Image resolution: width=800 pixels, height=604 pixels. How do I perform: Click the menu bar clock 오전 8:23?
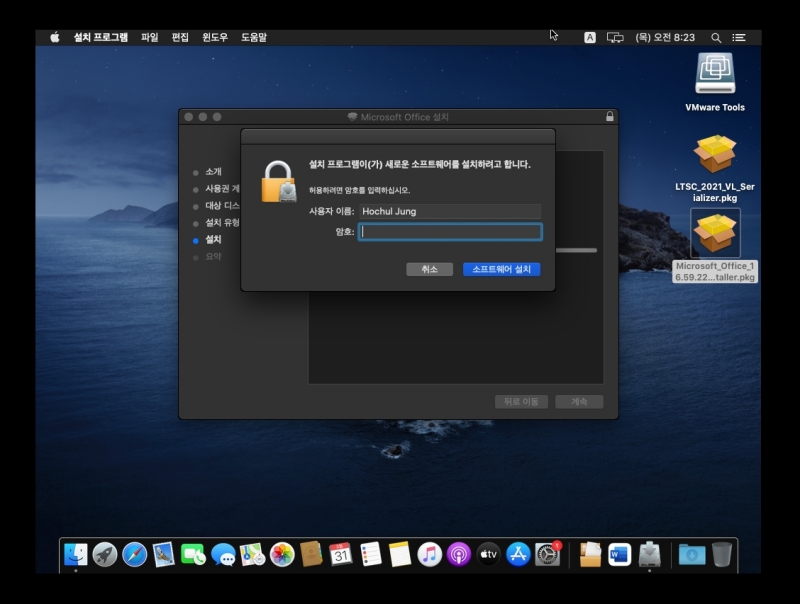pos(665,37)
